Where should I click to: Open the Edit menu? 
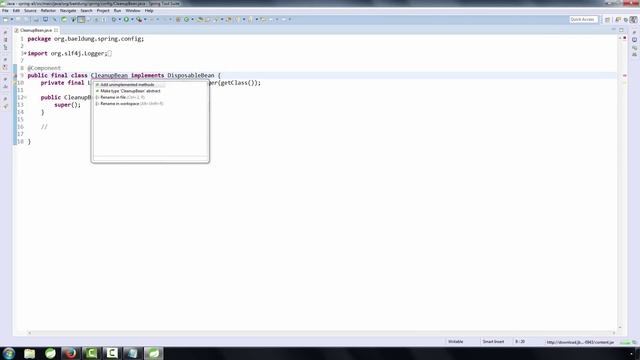16,11
